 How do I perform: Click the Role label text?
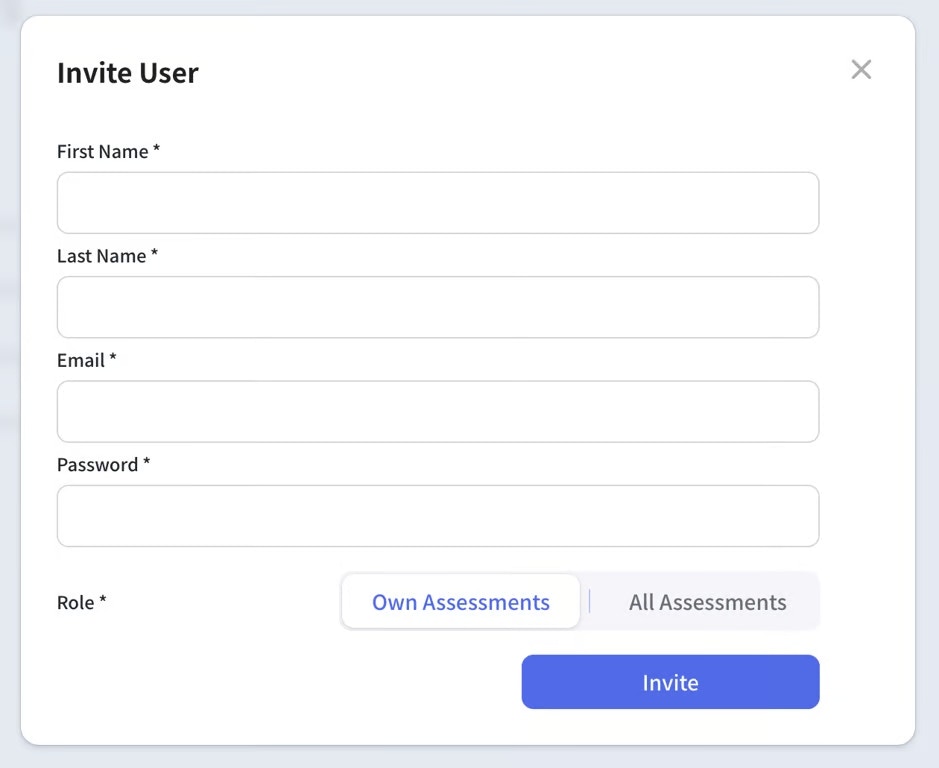pos(75,603)
